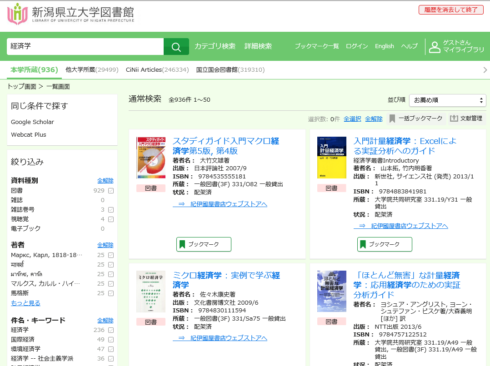Viewport: 490px width, 366px height.
Task: Go to トップ画面 breadcrumb
Action: pyautogui.click(x=22, y=87)
